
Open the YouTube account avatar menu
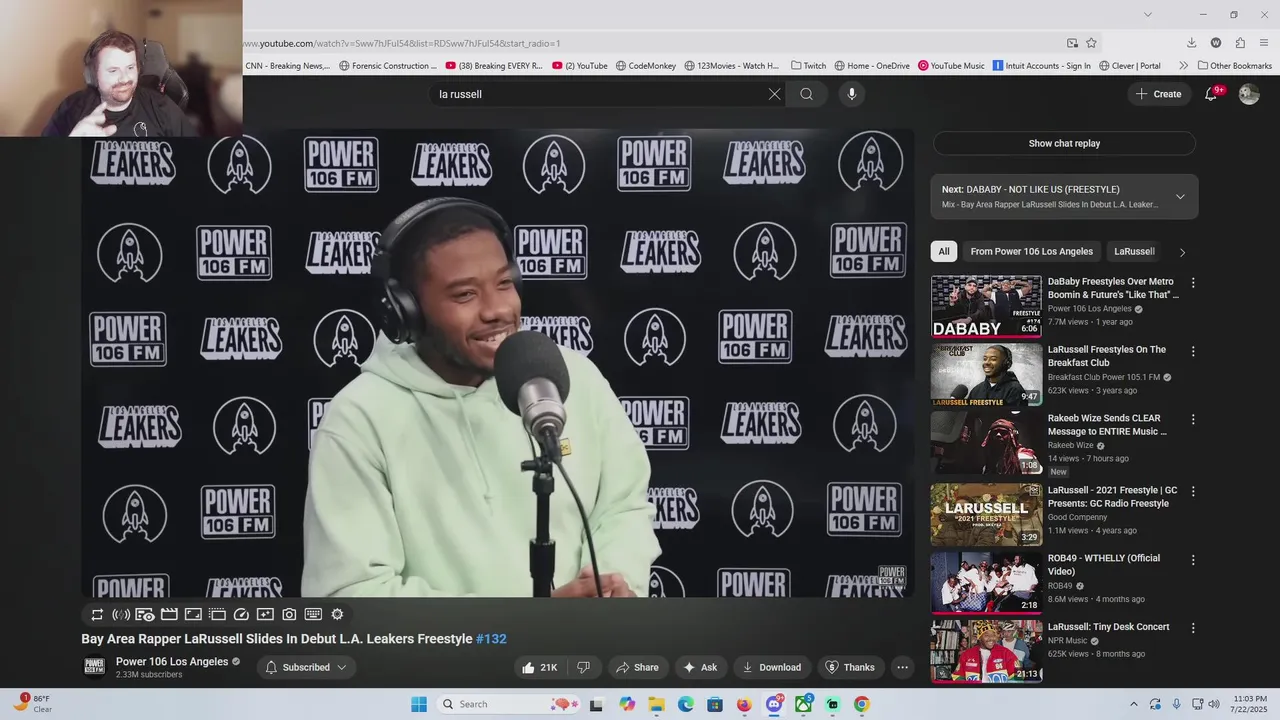pyautogui.click(x=1249, y=94)
